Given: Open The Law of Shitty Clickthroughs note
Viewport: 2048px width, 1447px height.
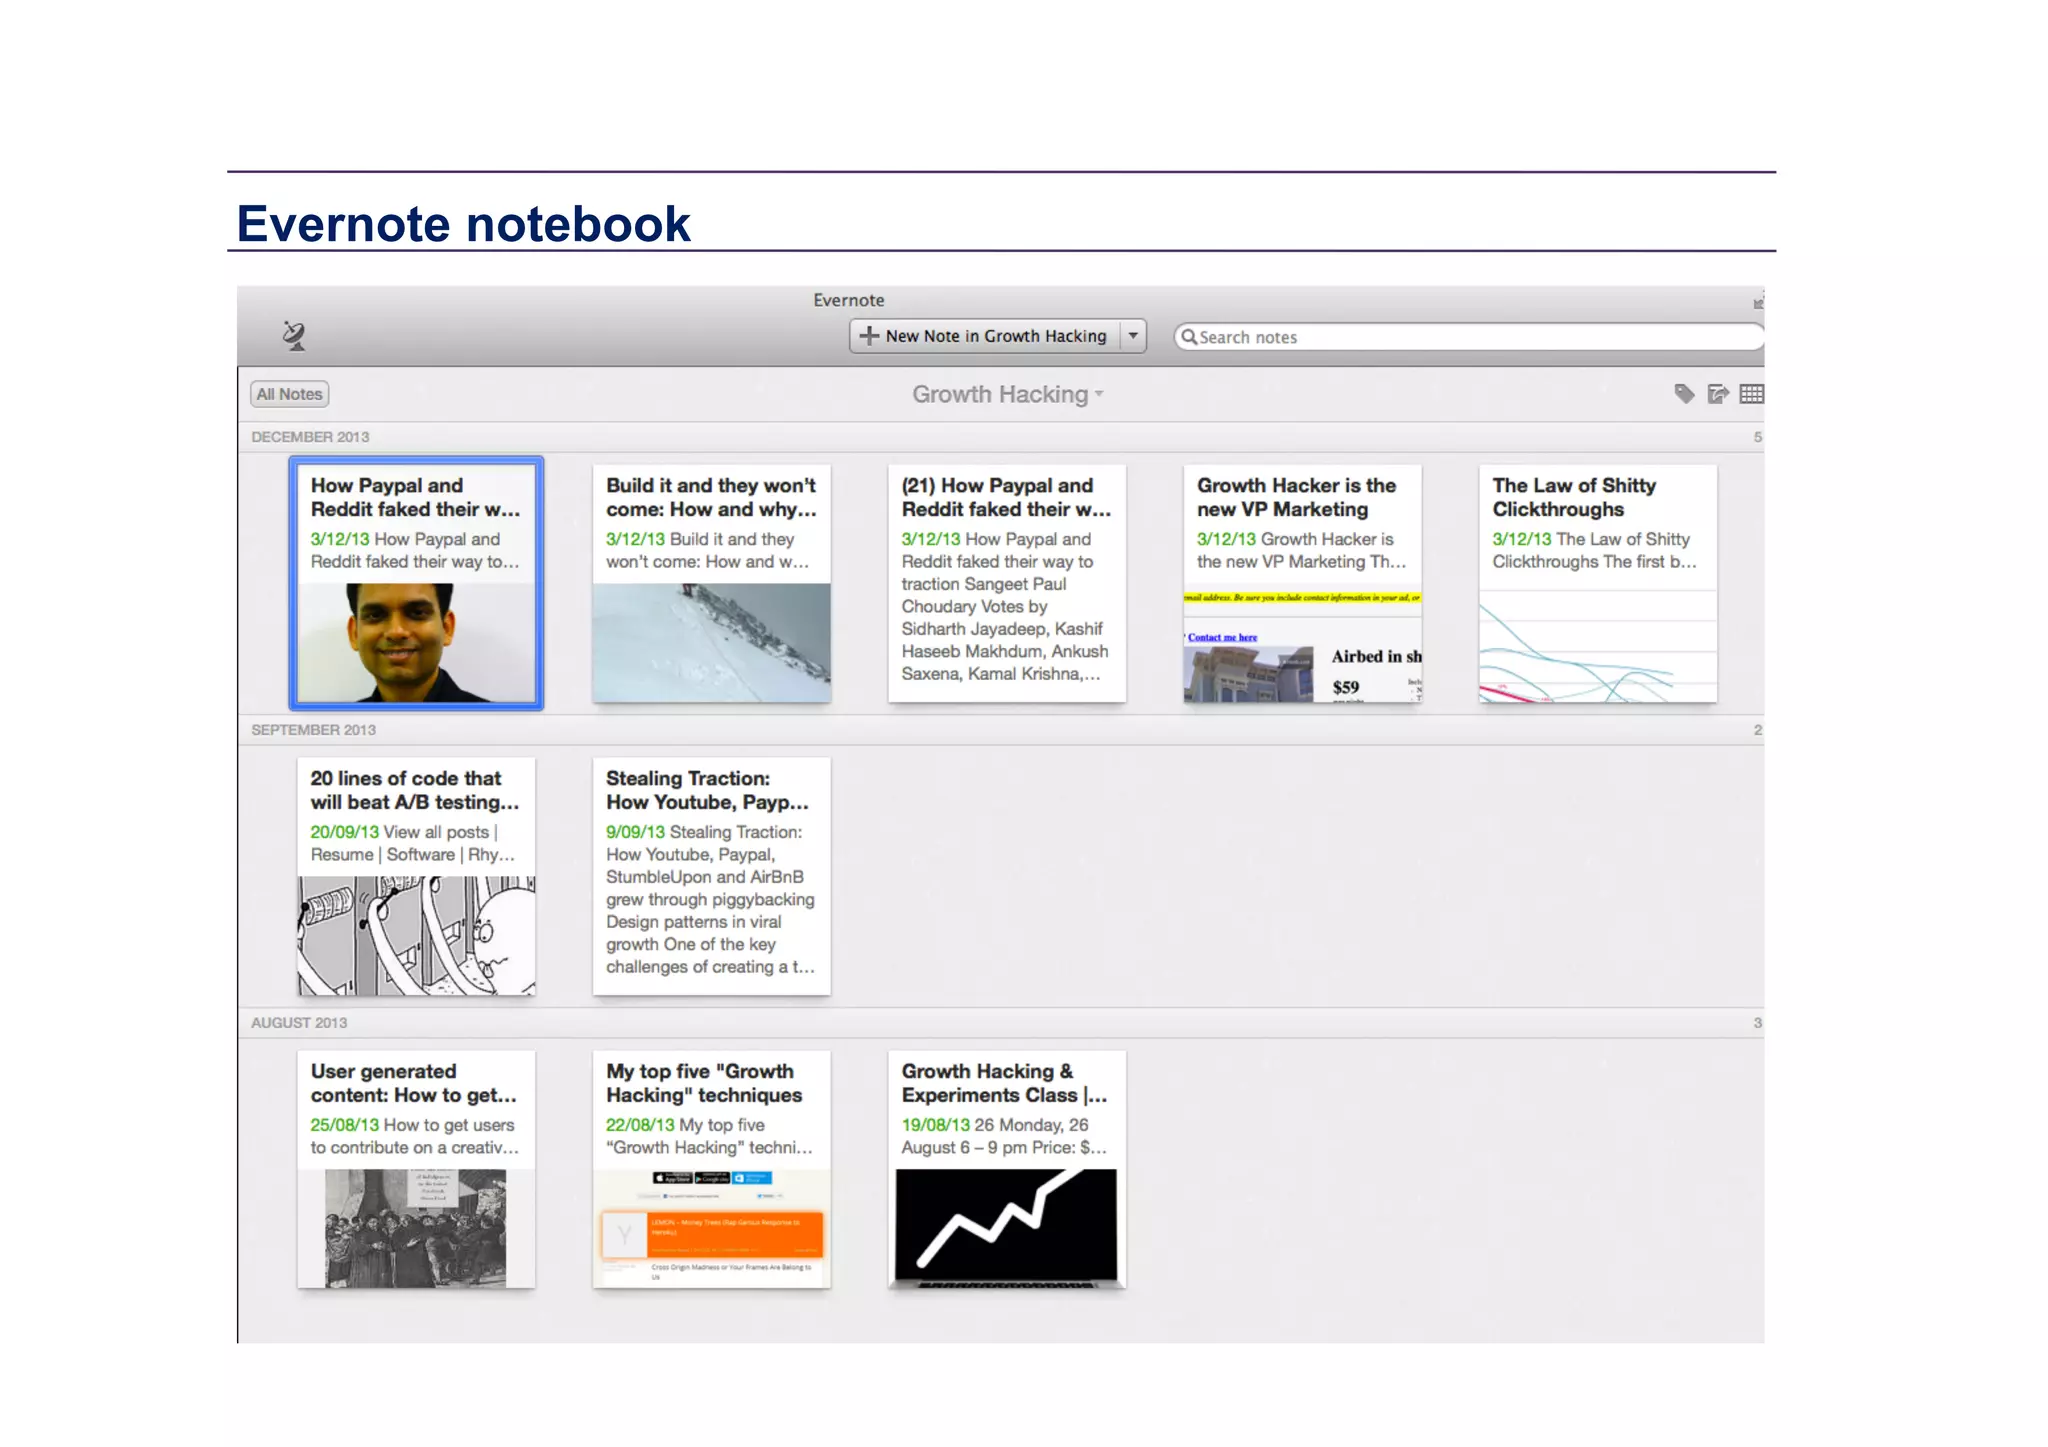Looking at the screenshot, I should click(1598, 583).
